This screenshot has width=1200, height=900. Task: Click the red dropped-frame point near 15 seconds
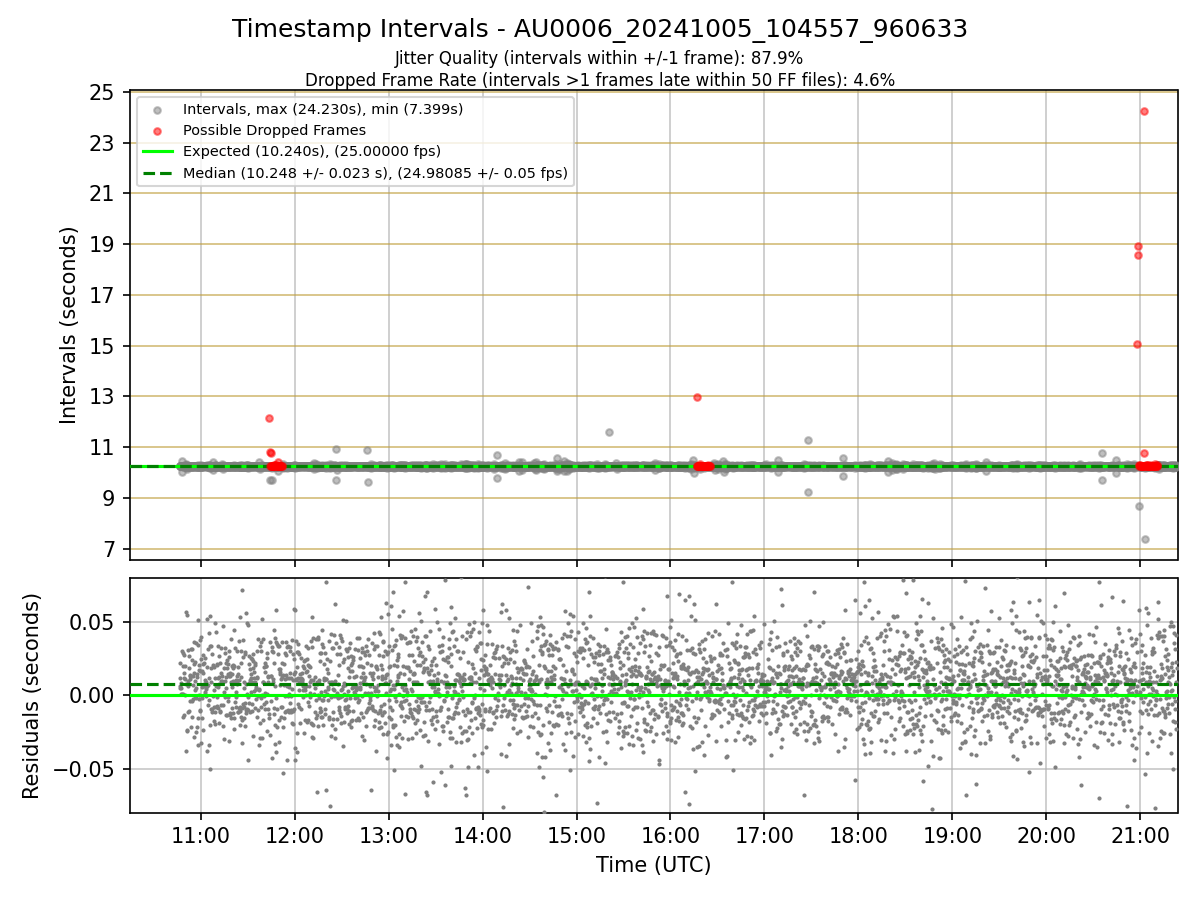pyautogui.click(x=1137, y=344)
